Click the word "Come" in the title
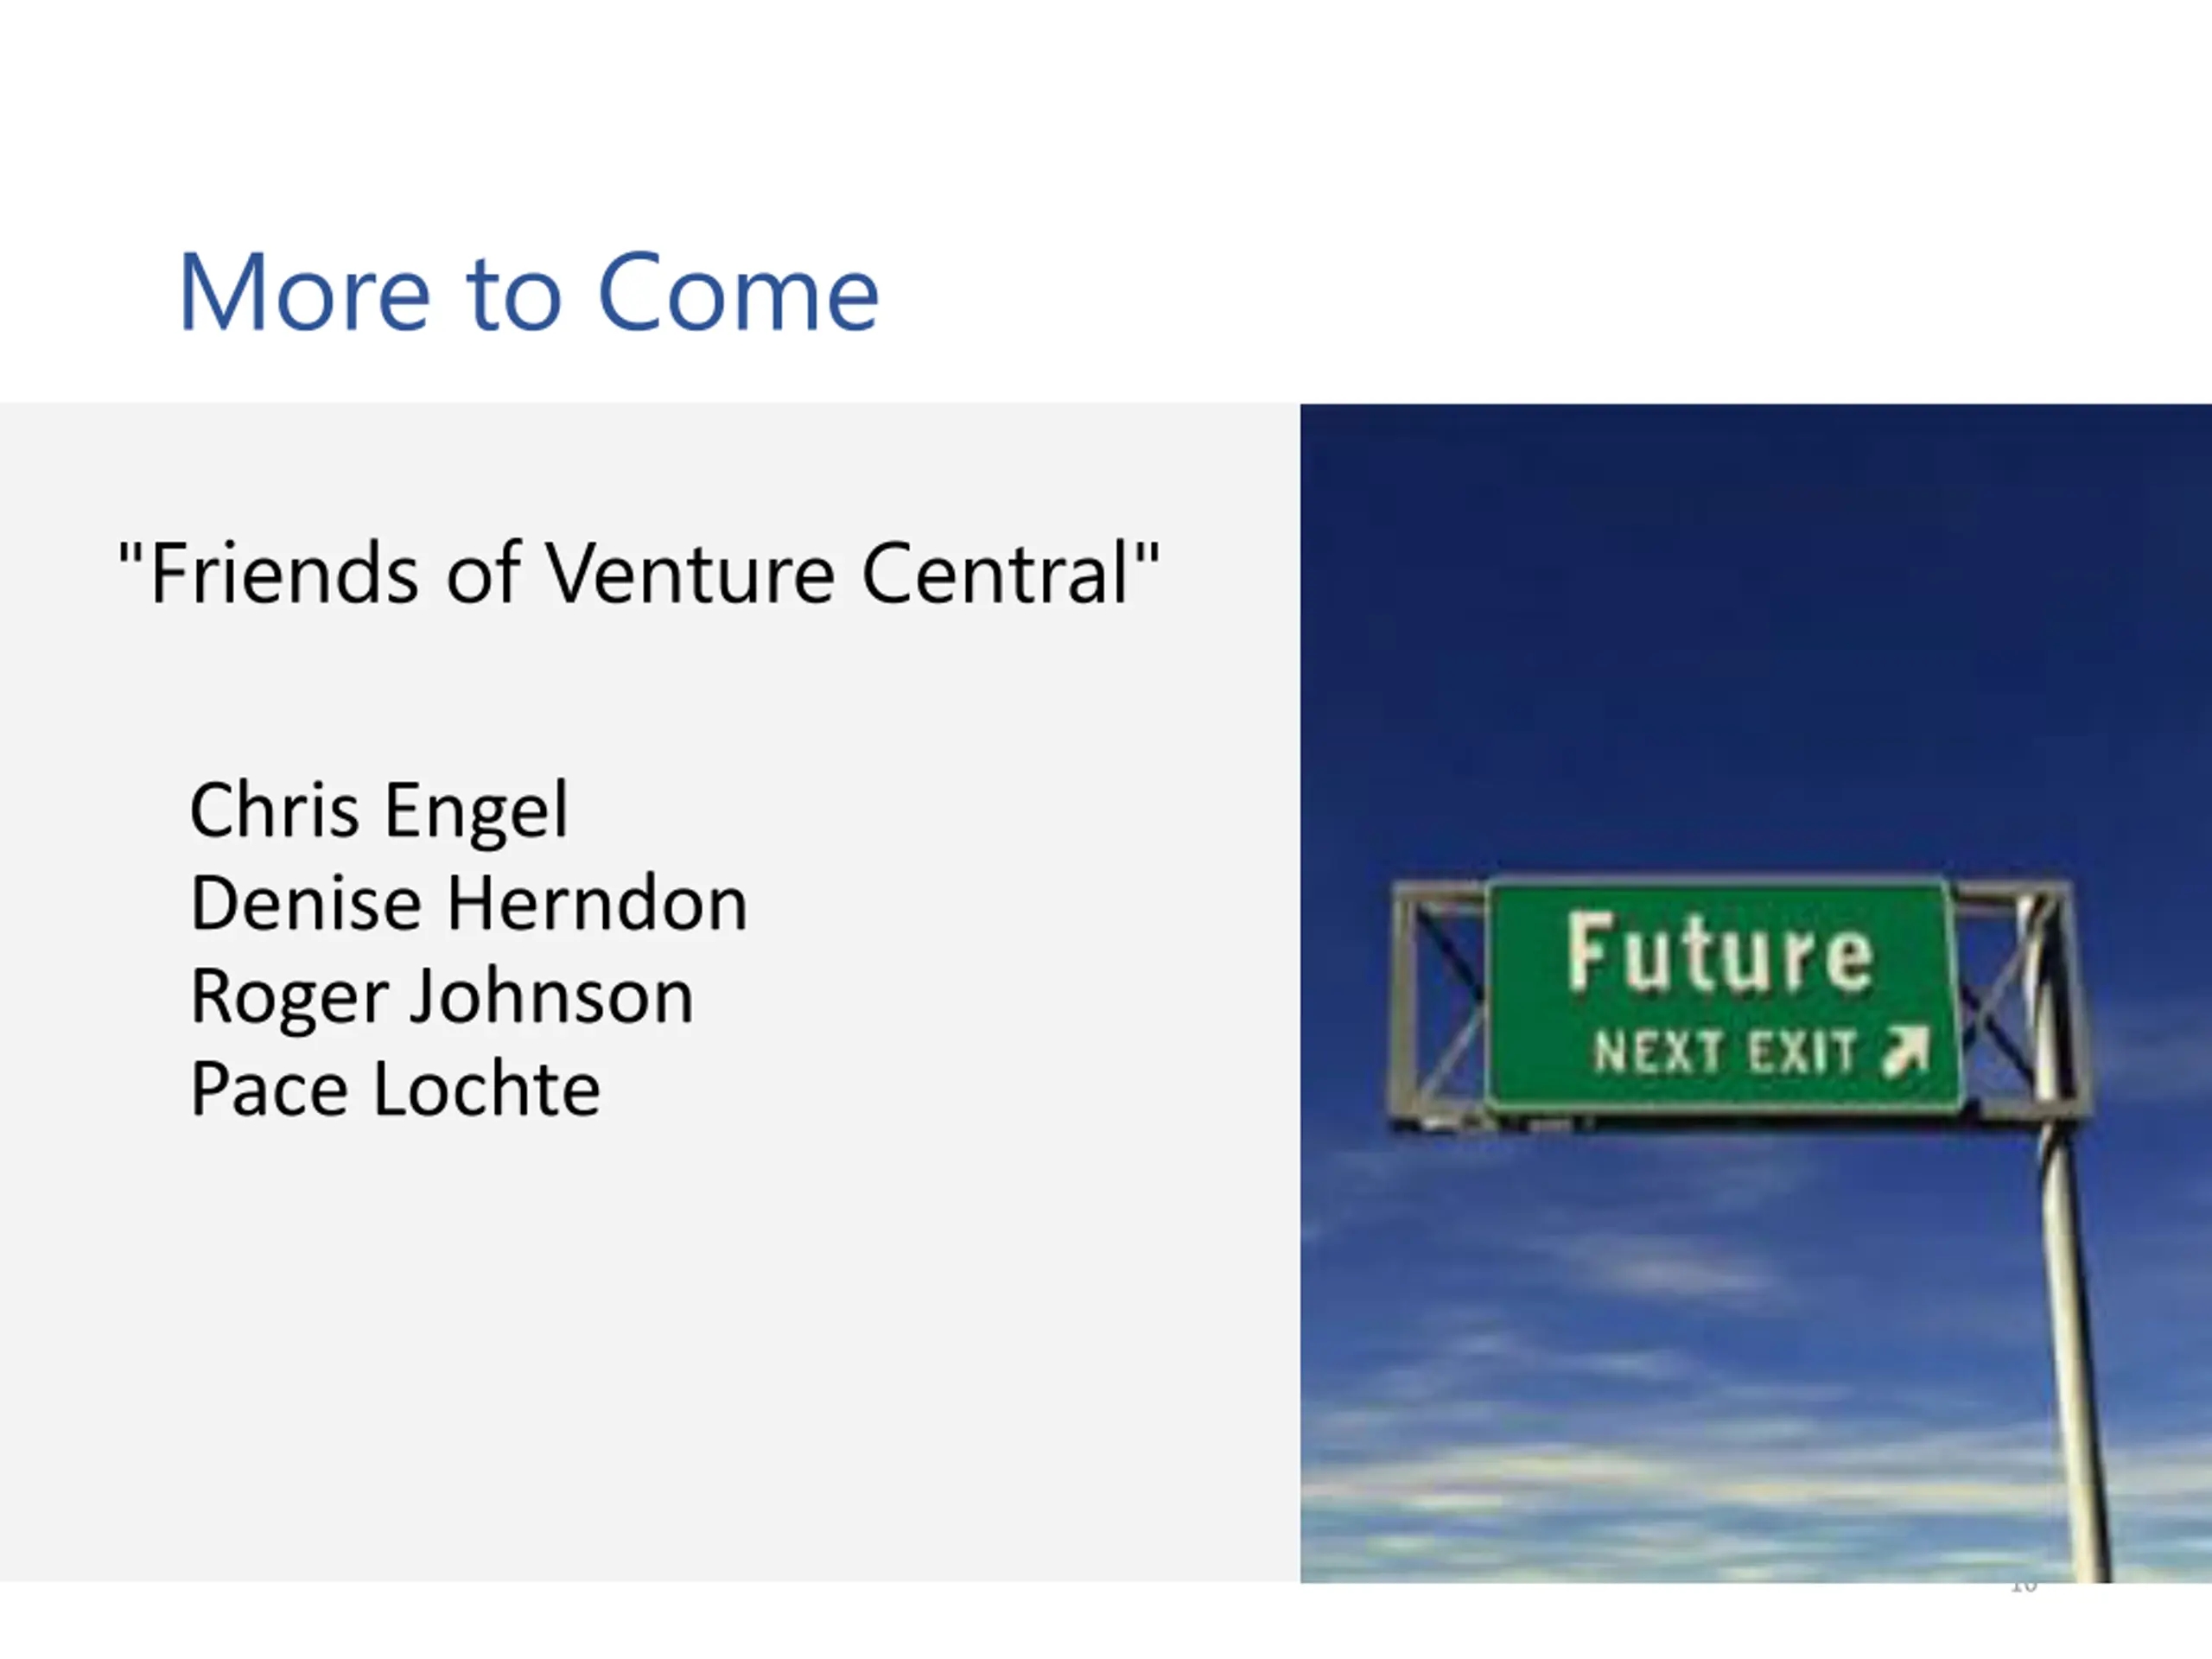Image resolution: width=2212 pixels, height=1659 pixels. tap(738, 292)
